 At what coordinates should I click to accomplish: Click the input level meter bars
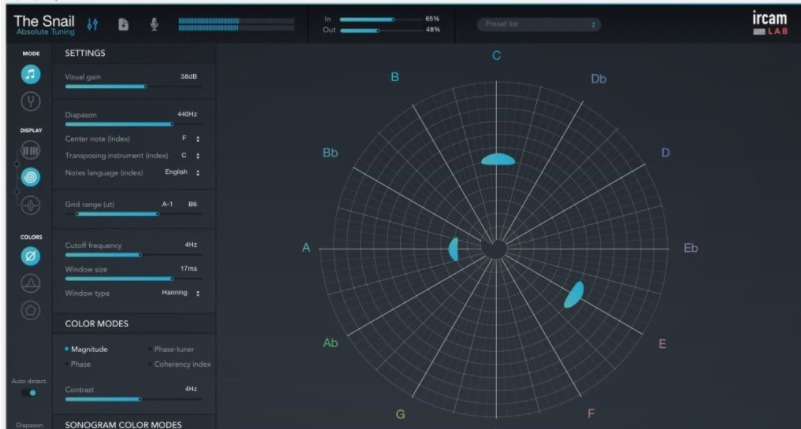pos(237,25)
